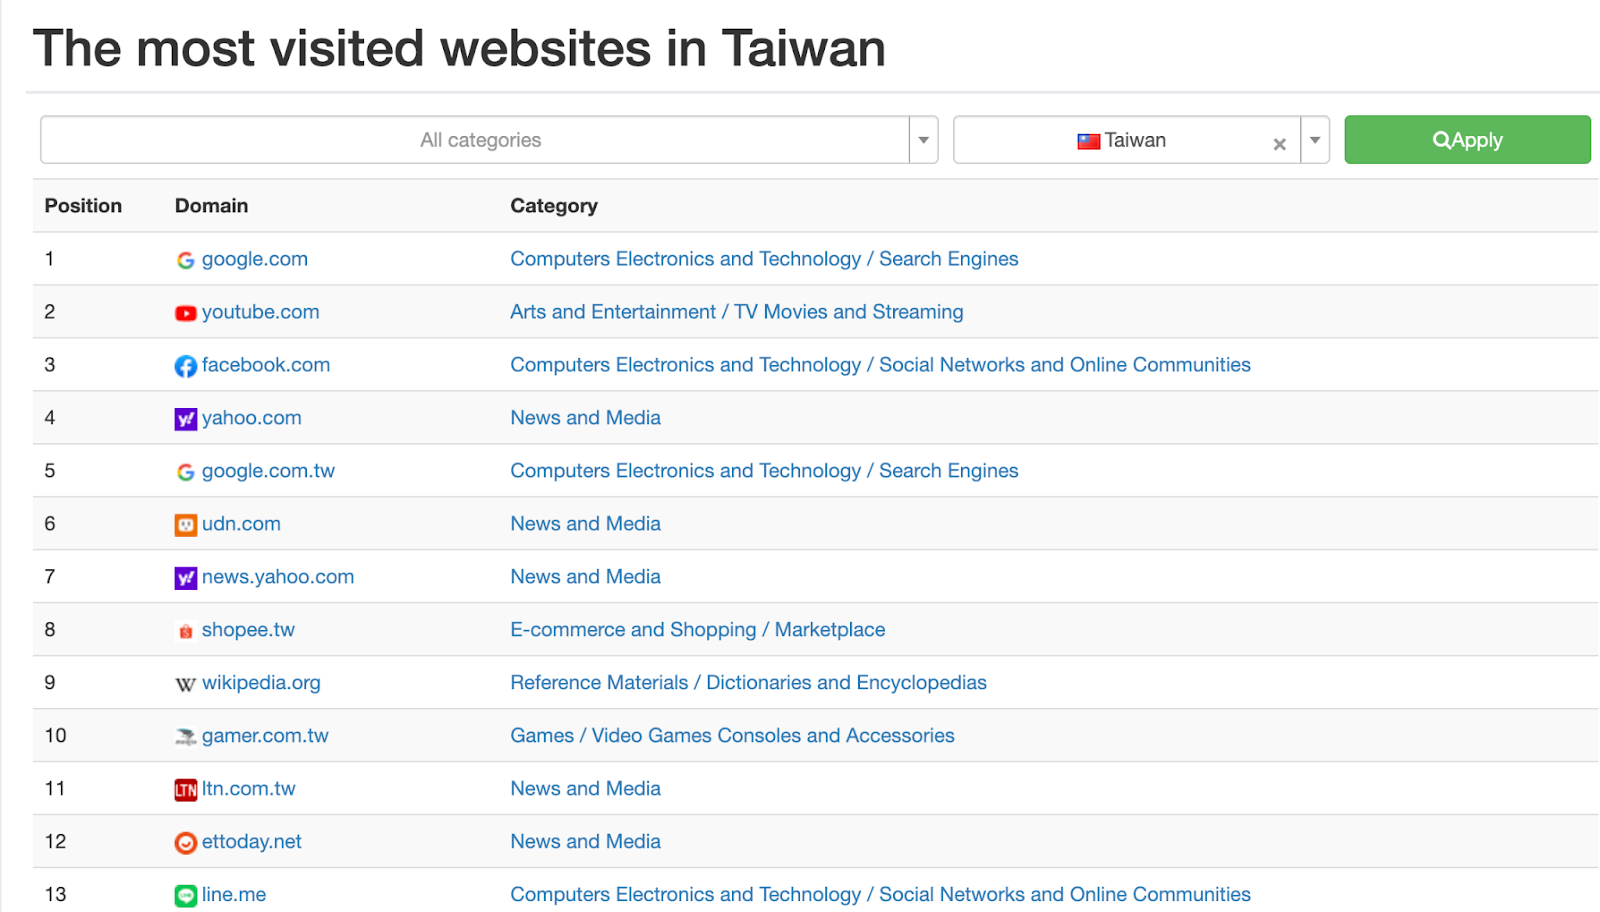Screen dimensions: 1600x912
Task: Open the wikipedia.org domain link
Action: point(261,683)
